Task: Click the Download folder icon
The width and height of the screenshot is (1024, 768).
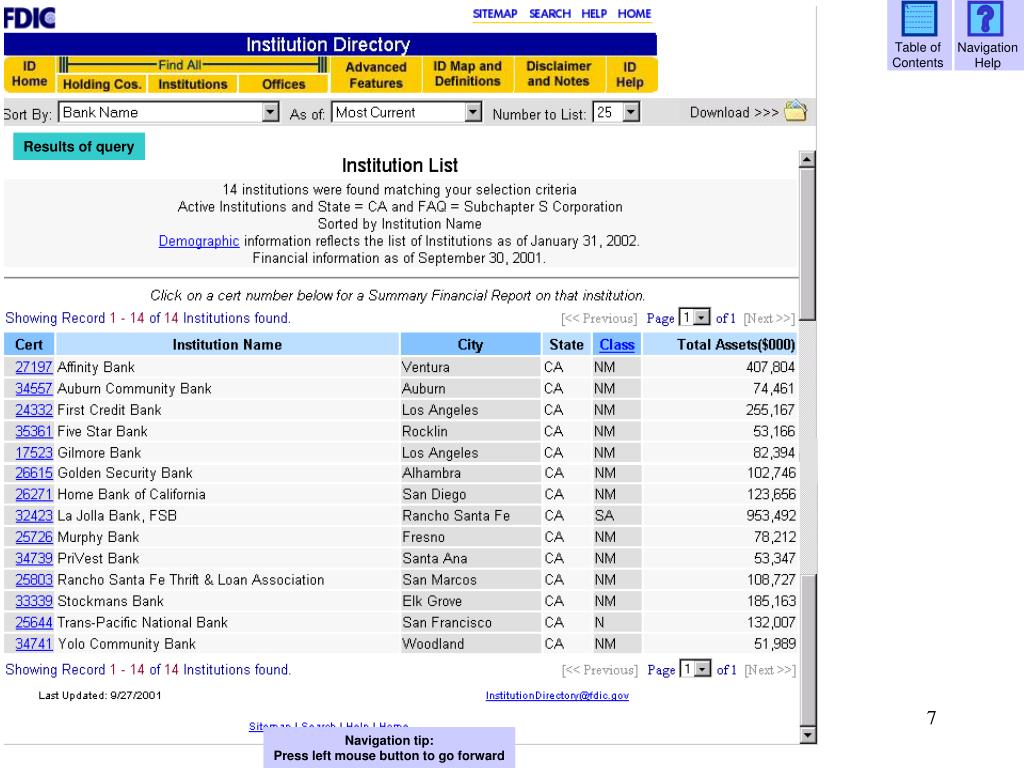Action: click(795, 112)
